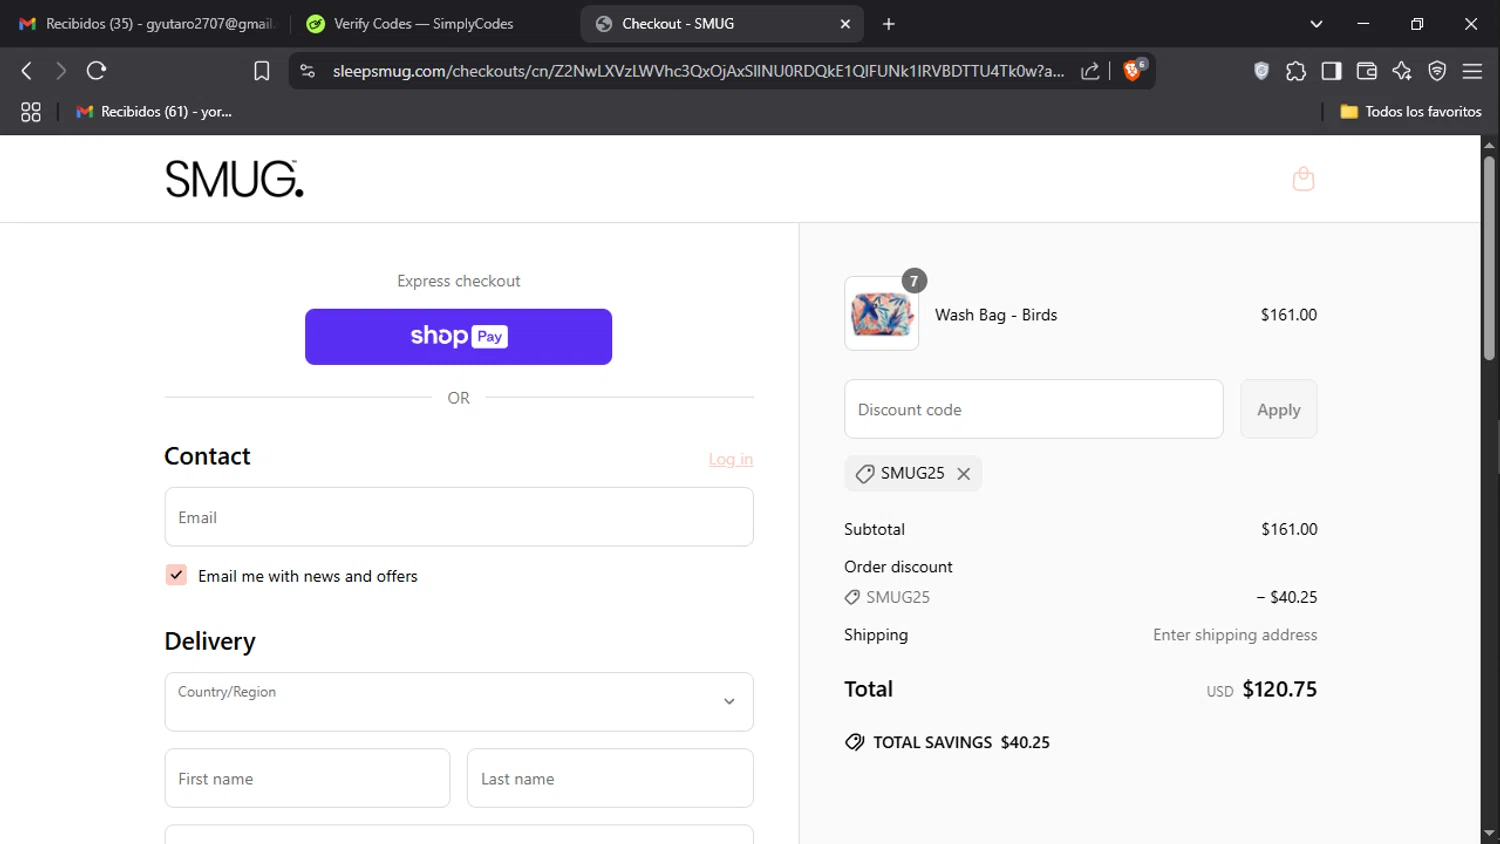This screenshot has width=1500, height=844.
Task: Click TOTAL SAVINGS $40.25 text
Action: click(961, 742)
